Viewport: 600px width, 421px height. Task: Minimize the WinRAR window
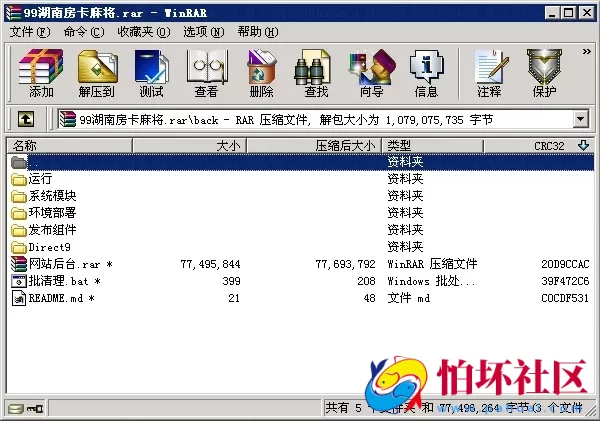click(x=551, y=13)
